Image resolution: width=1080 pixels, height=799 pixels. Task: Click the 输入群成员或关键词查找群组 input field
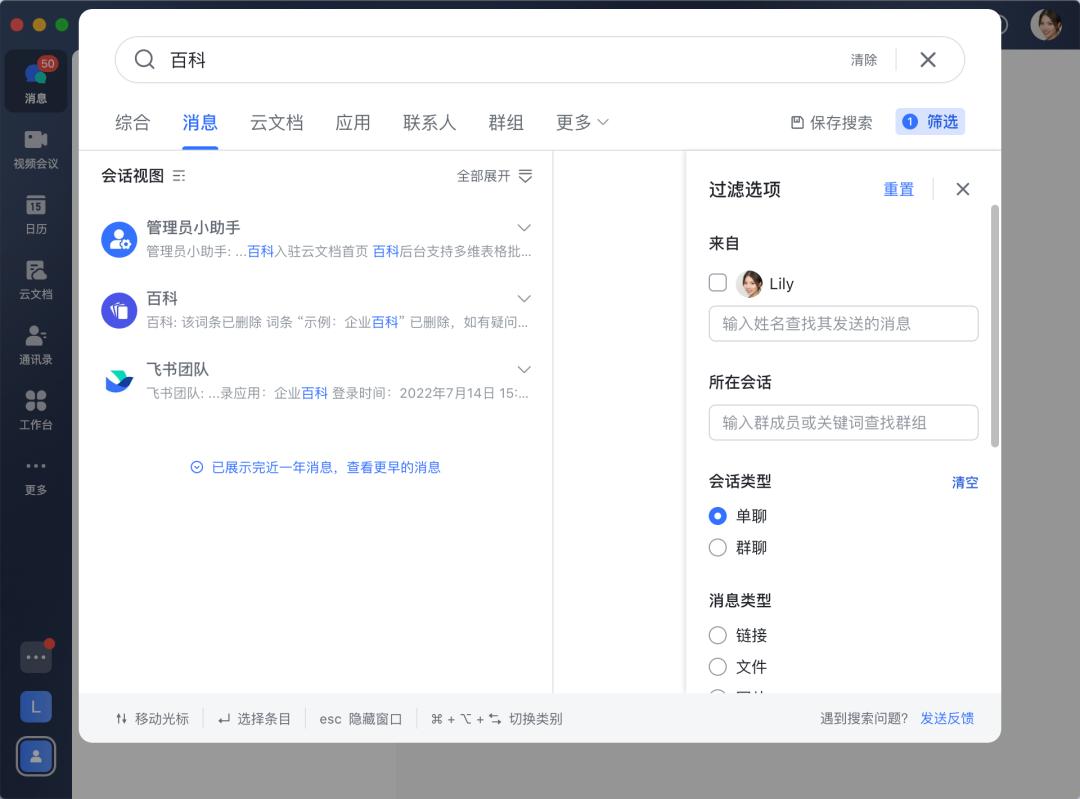tap(843, 423)
